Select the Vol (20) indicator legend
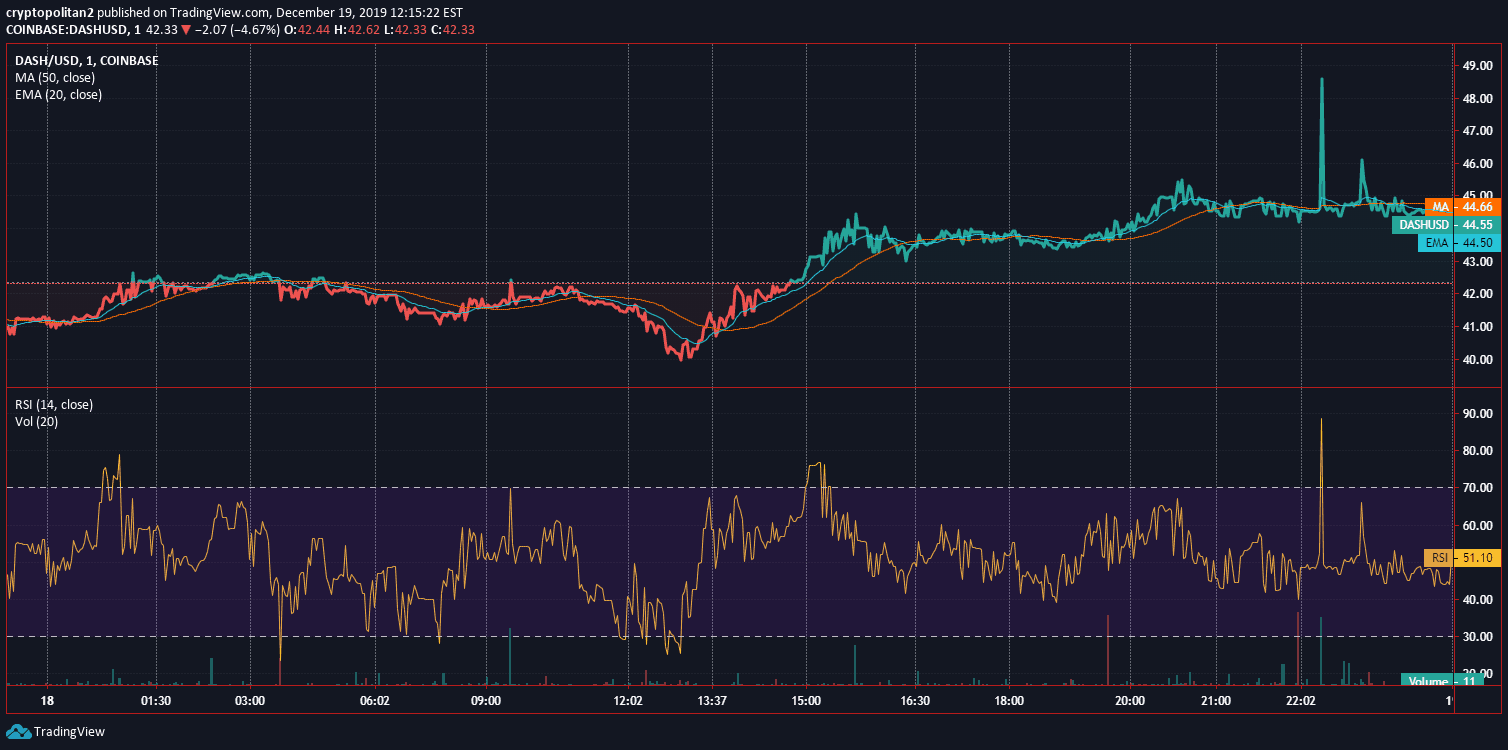The image size is (1508, 750). point(37,421)
